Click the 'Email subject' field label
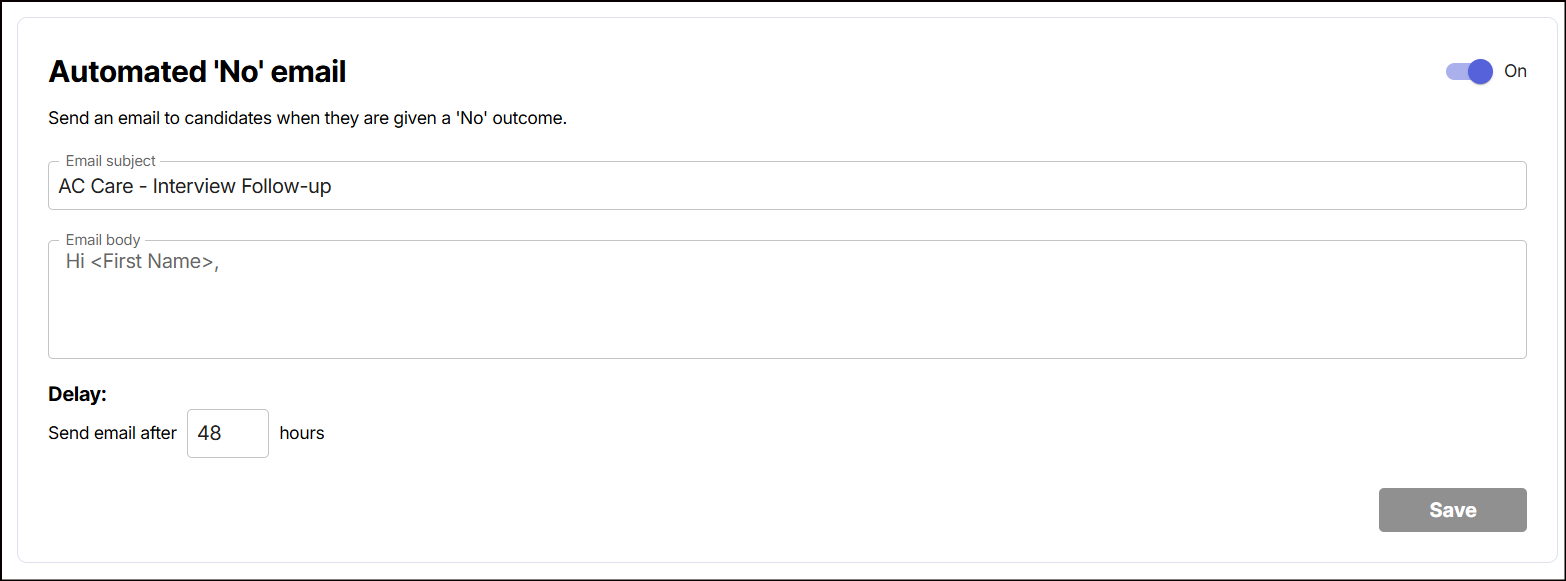 (x=111, y=161)
